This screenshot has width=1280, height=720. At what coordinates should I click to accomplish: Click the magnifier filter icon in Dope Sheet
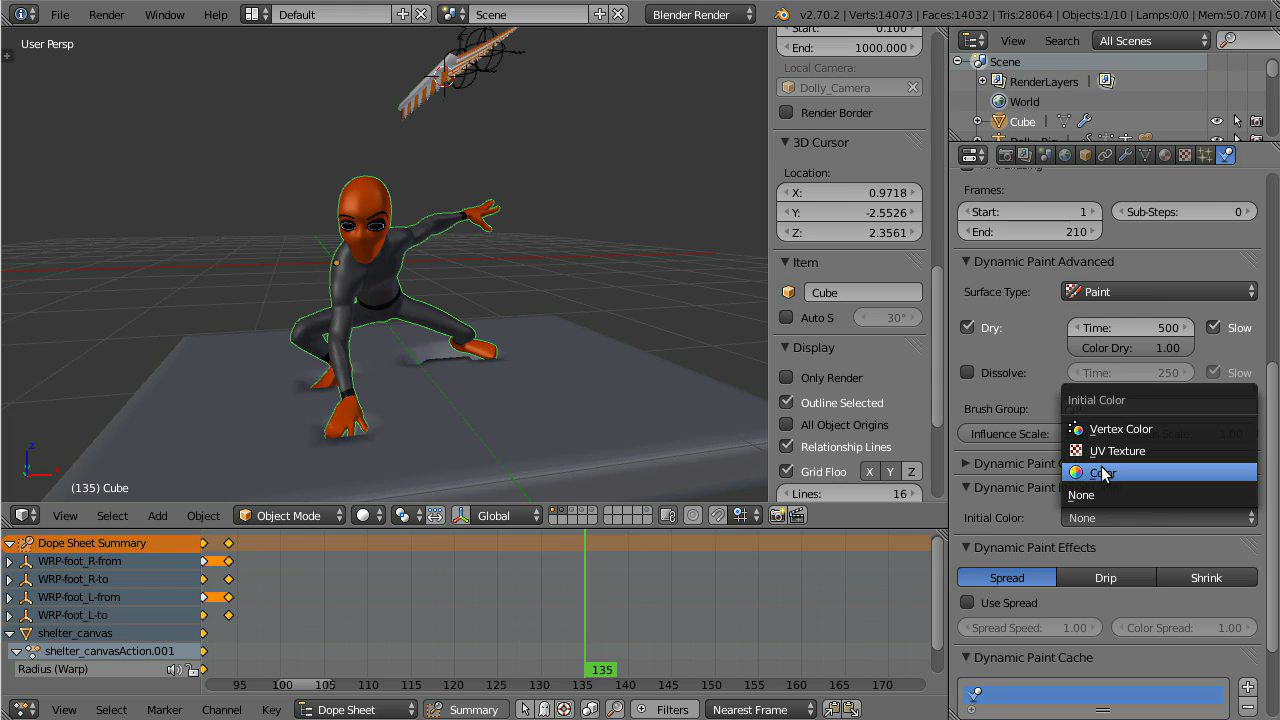tap(615, 709)
